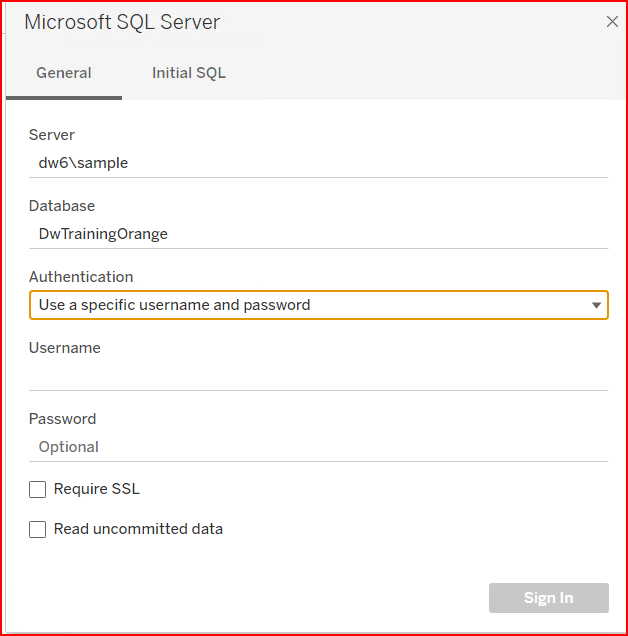Click the Password label above the field
The height and width of the screenshot is (636, 628).
point(63,419)
